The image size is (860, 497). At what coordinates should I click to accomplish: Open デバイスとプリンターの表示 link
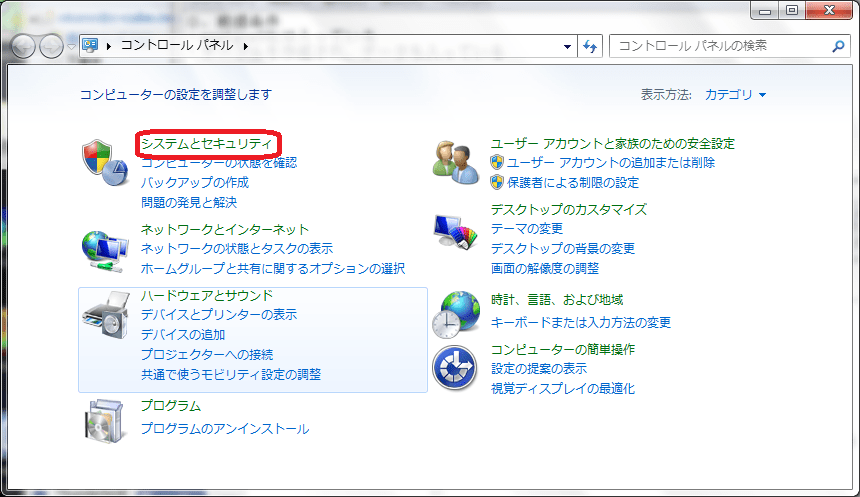pos(219,314)
